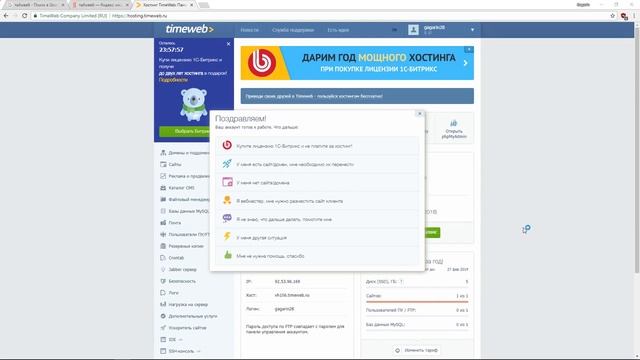Image resolution: width=640 pixels, height=360 pixels.
Task: Click the Chrome bookmark star icon
Action: tap(613, 16)
